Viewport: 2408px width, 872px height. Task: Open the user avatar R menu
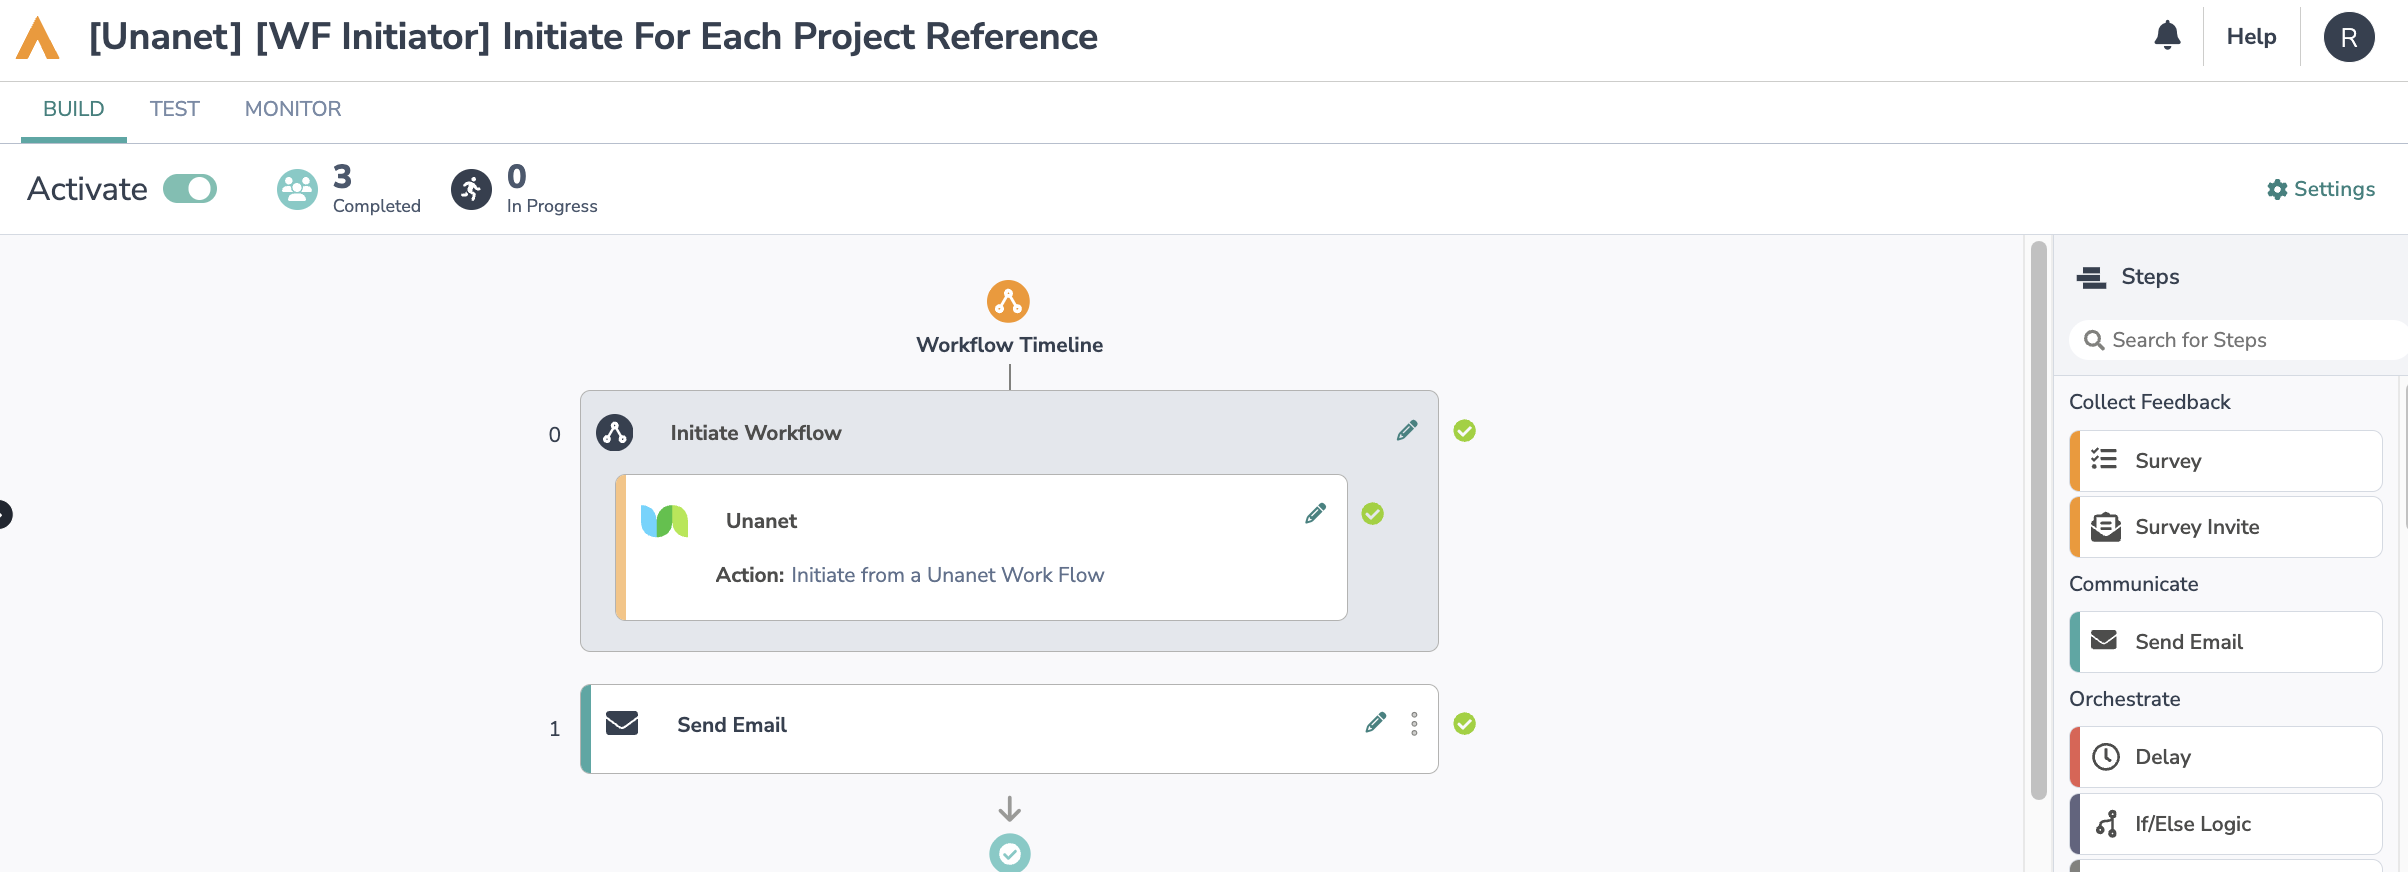2349,38
